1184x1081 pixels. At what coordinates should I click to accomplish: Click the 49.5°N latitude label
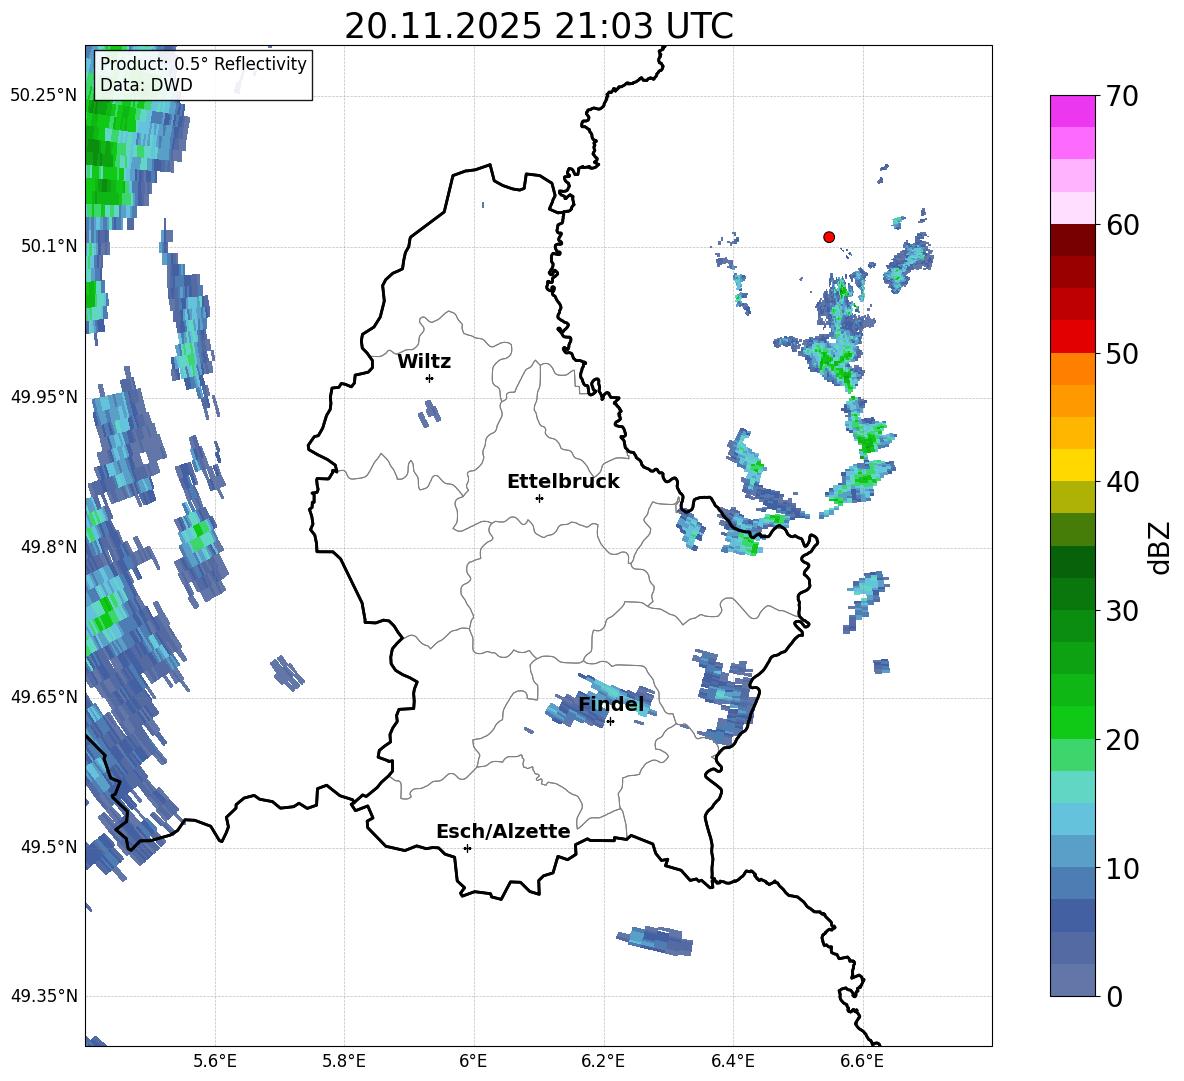pos(48,846)
